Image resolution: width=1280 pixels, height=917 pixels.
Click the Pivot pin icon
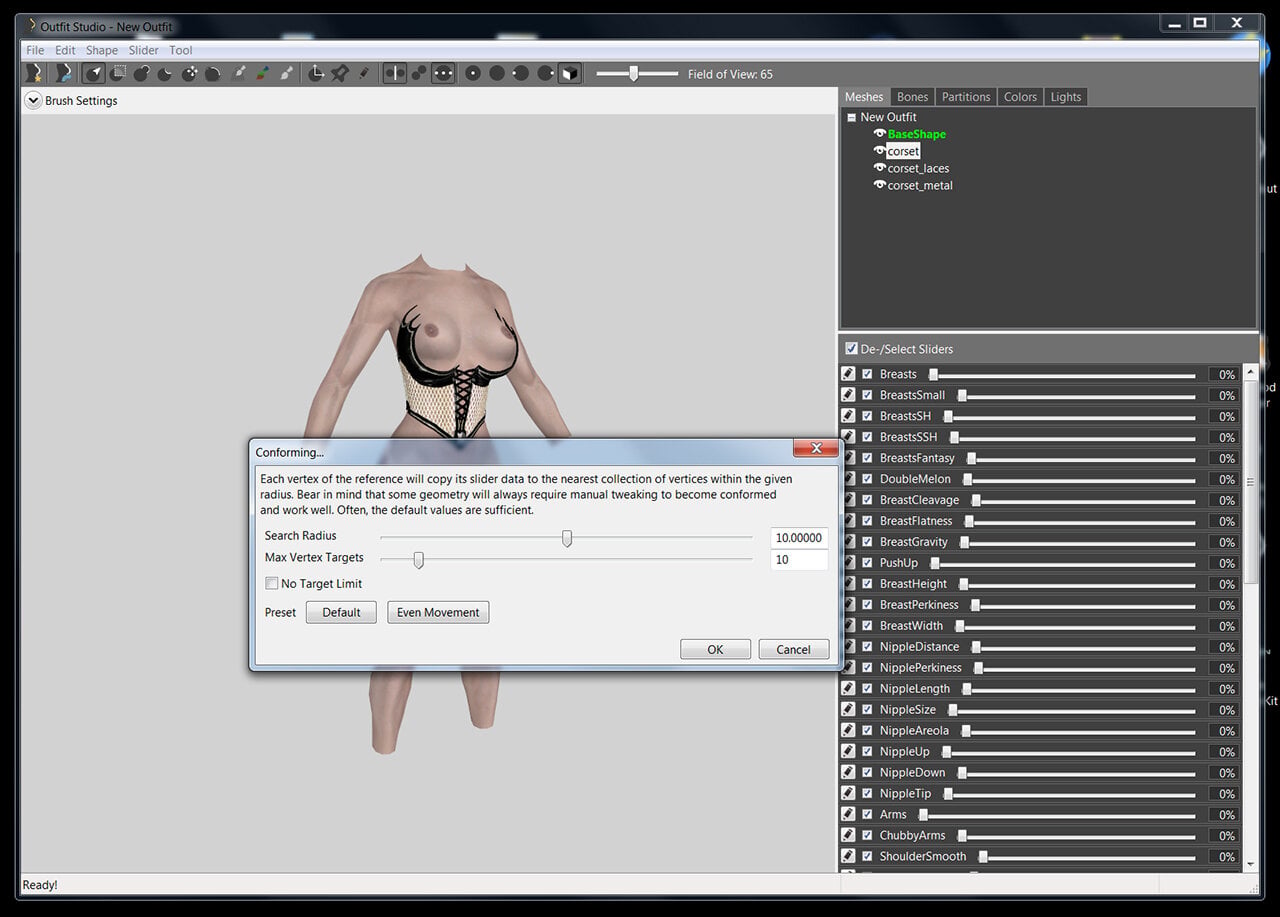[340, 73]
